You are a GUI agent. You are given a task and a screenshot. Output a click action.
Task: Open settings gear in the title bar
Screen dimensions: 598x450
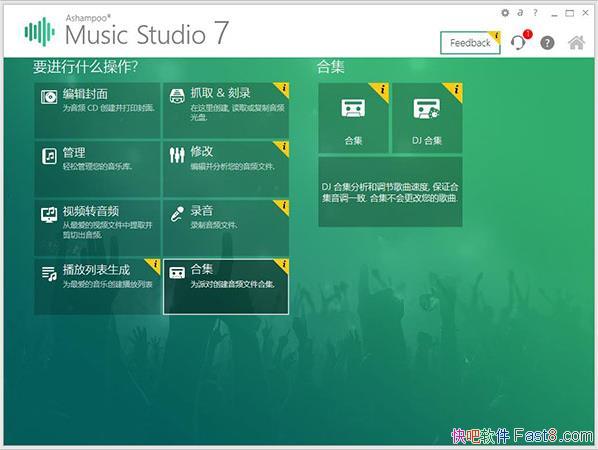click(x=505, y=13)
